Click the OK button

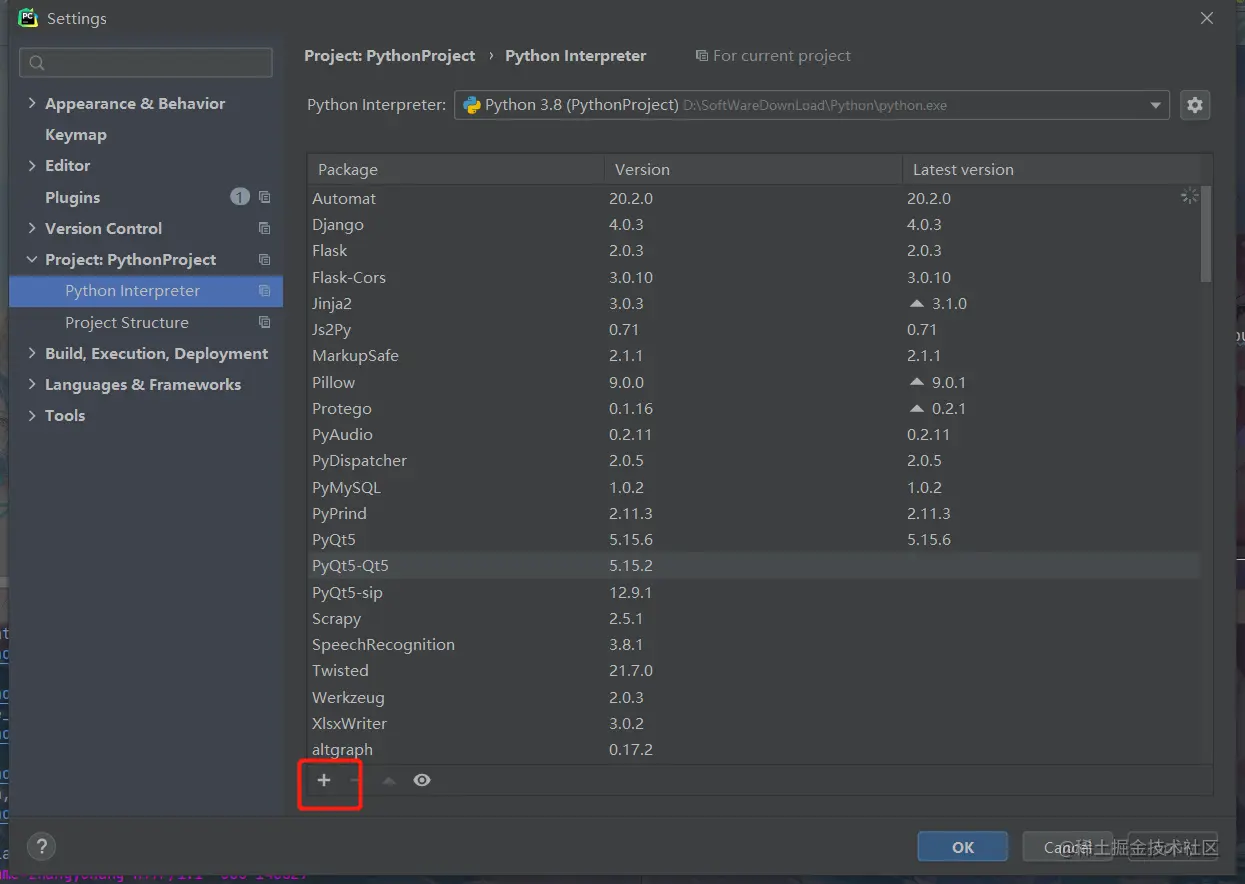(963, 847)
